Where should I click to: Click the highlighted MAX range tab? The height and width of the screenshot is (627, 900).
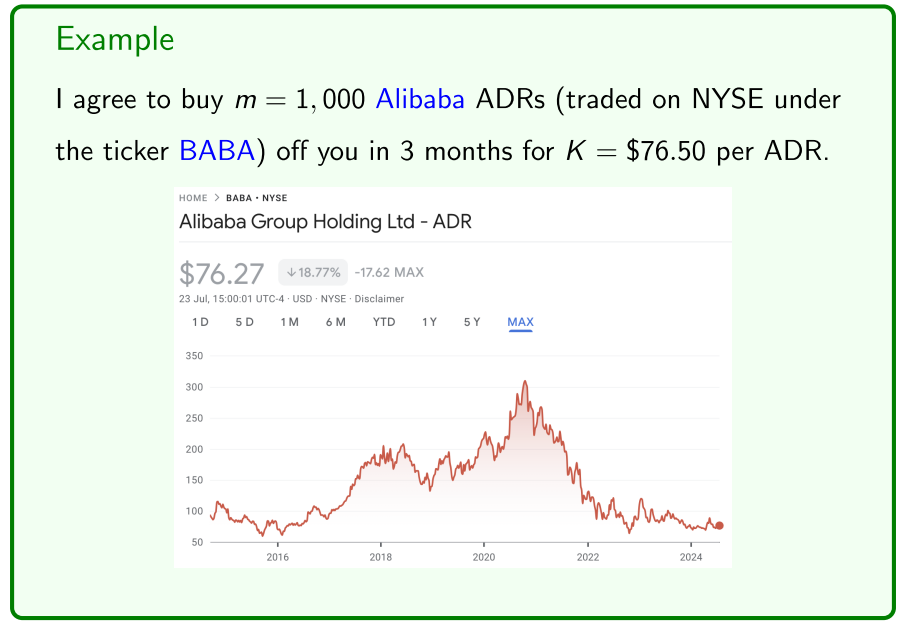tap(520, 322)
